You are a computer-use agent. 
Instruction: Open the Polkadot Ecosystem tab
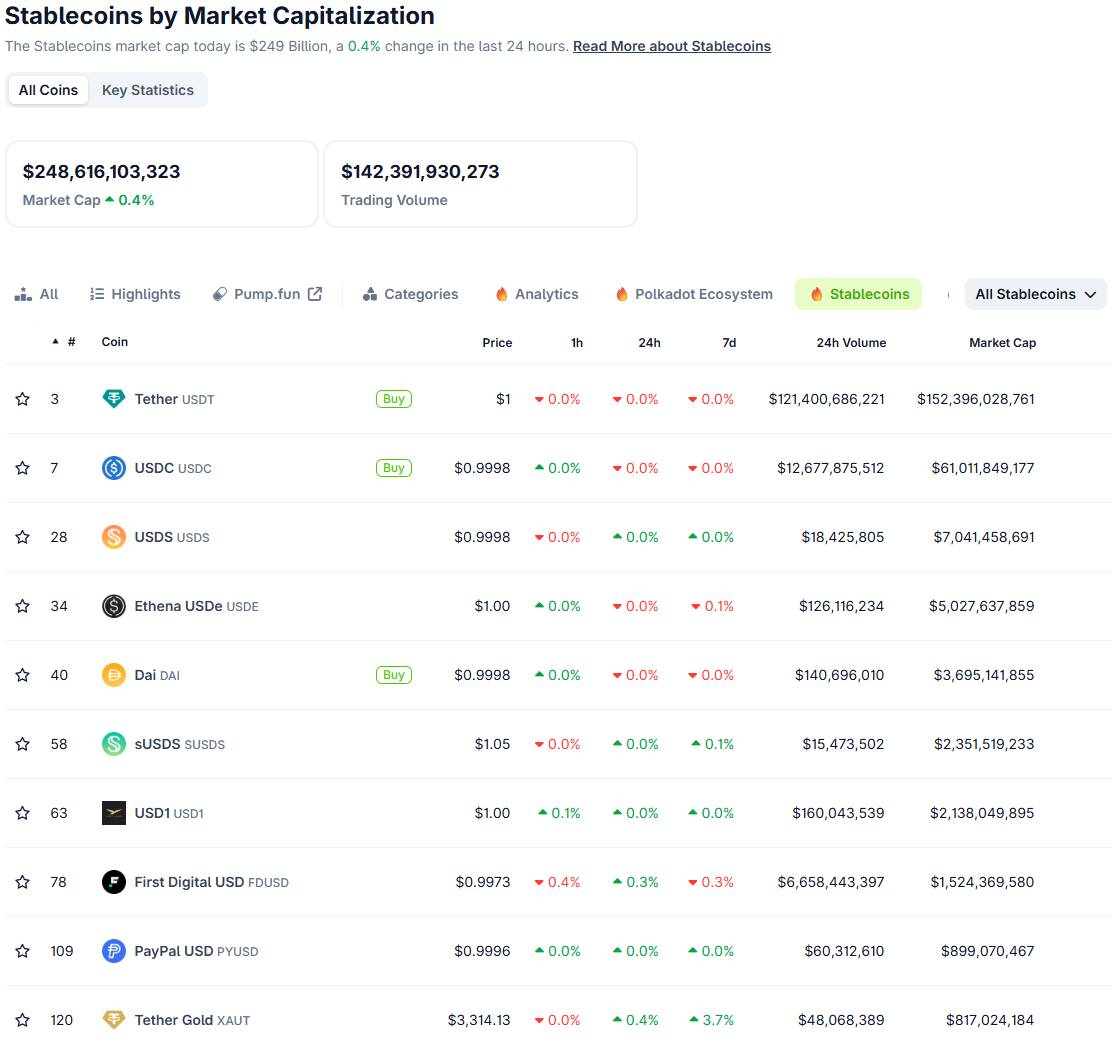pos(694,294)
